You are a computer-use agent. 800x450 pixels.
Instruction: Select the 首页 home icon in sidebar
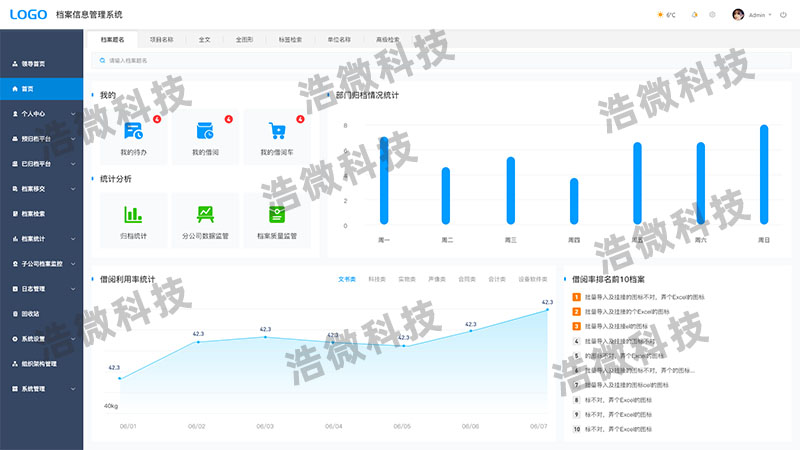15,89
